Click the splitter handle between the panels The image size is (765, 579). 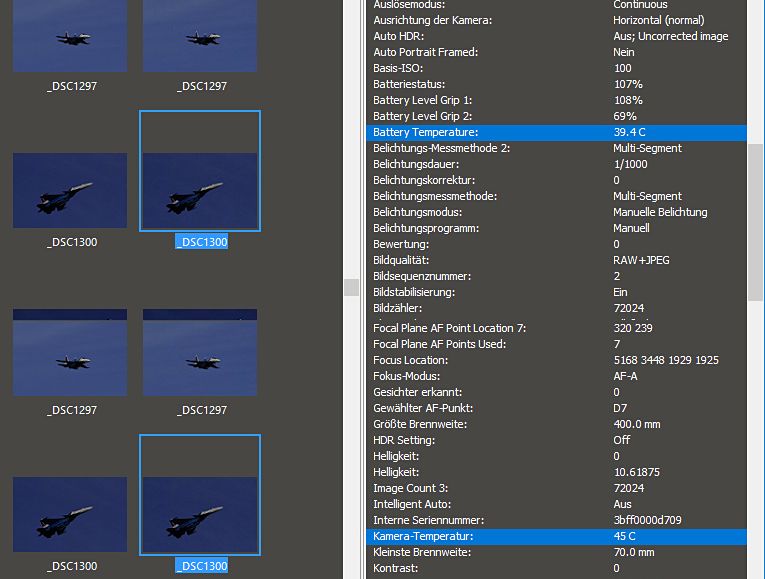351,288
